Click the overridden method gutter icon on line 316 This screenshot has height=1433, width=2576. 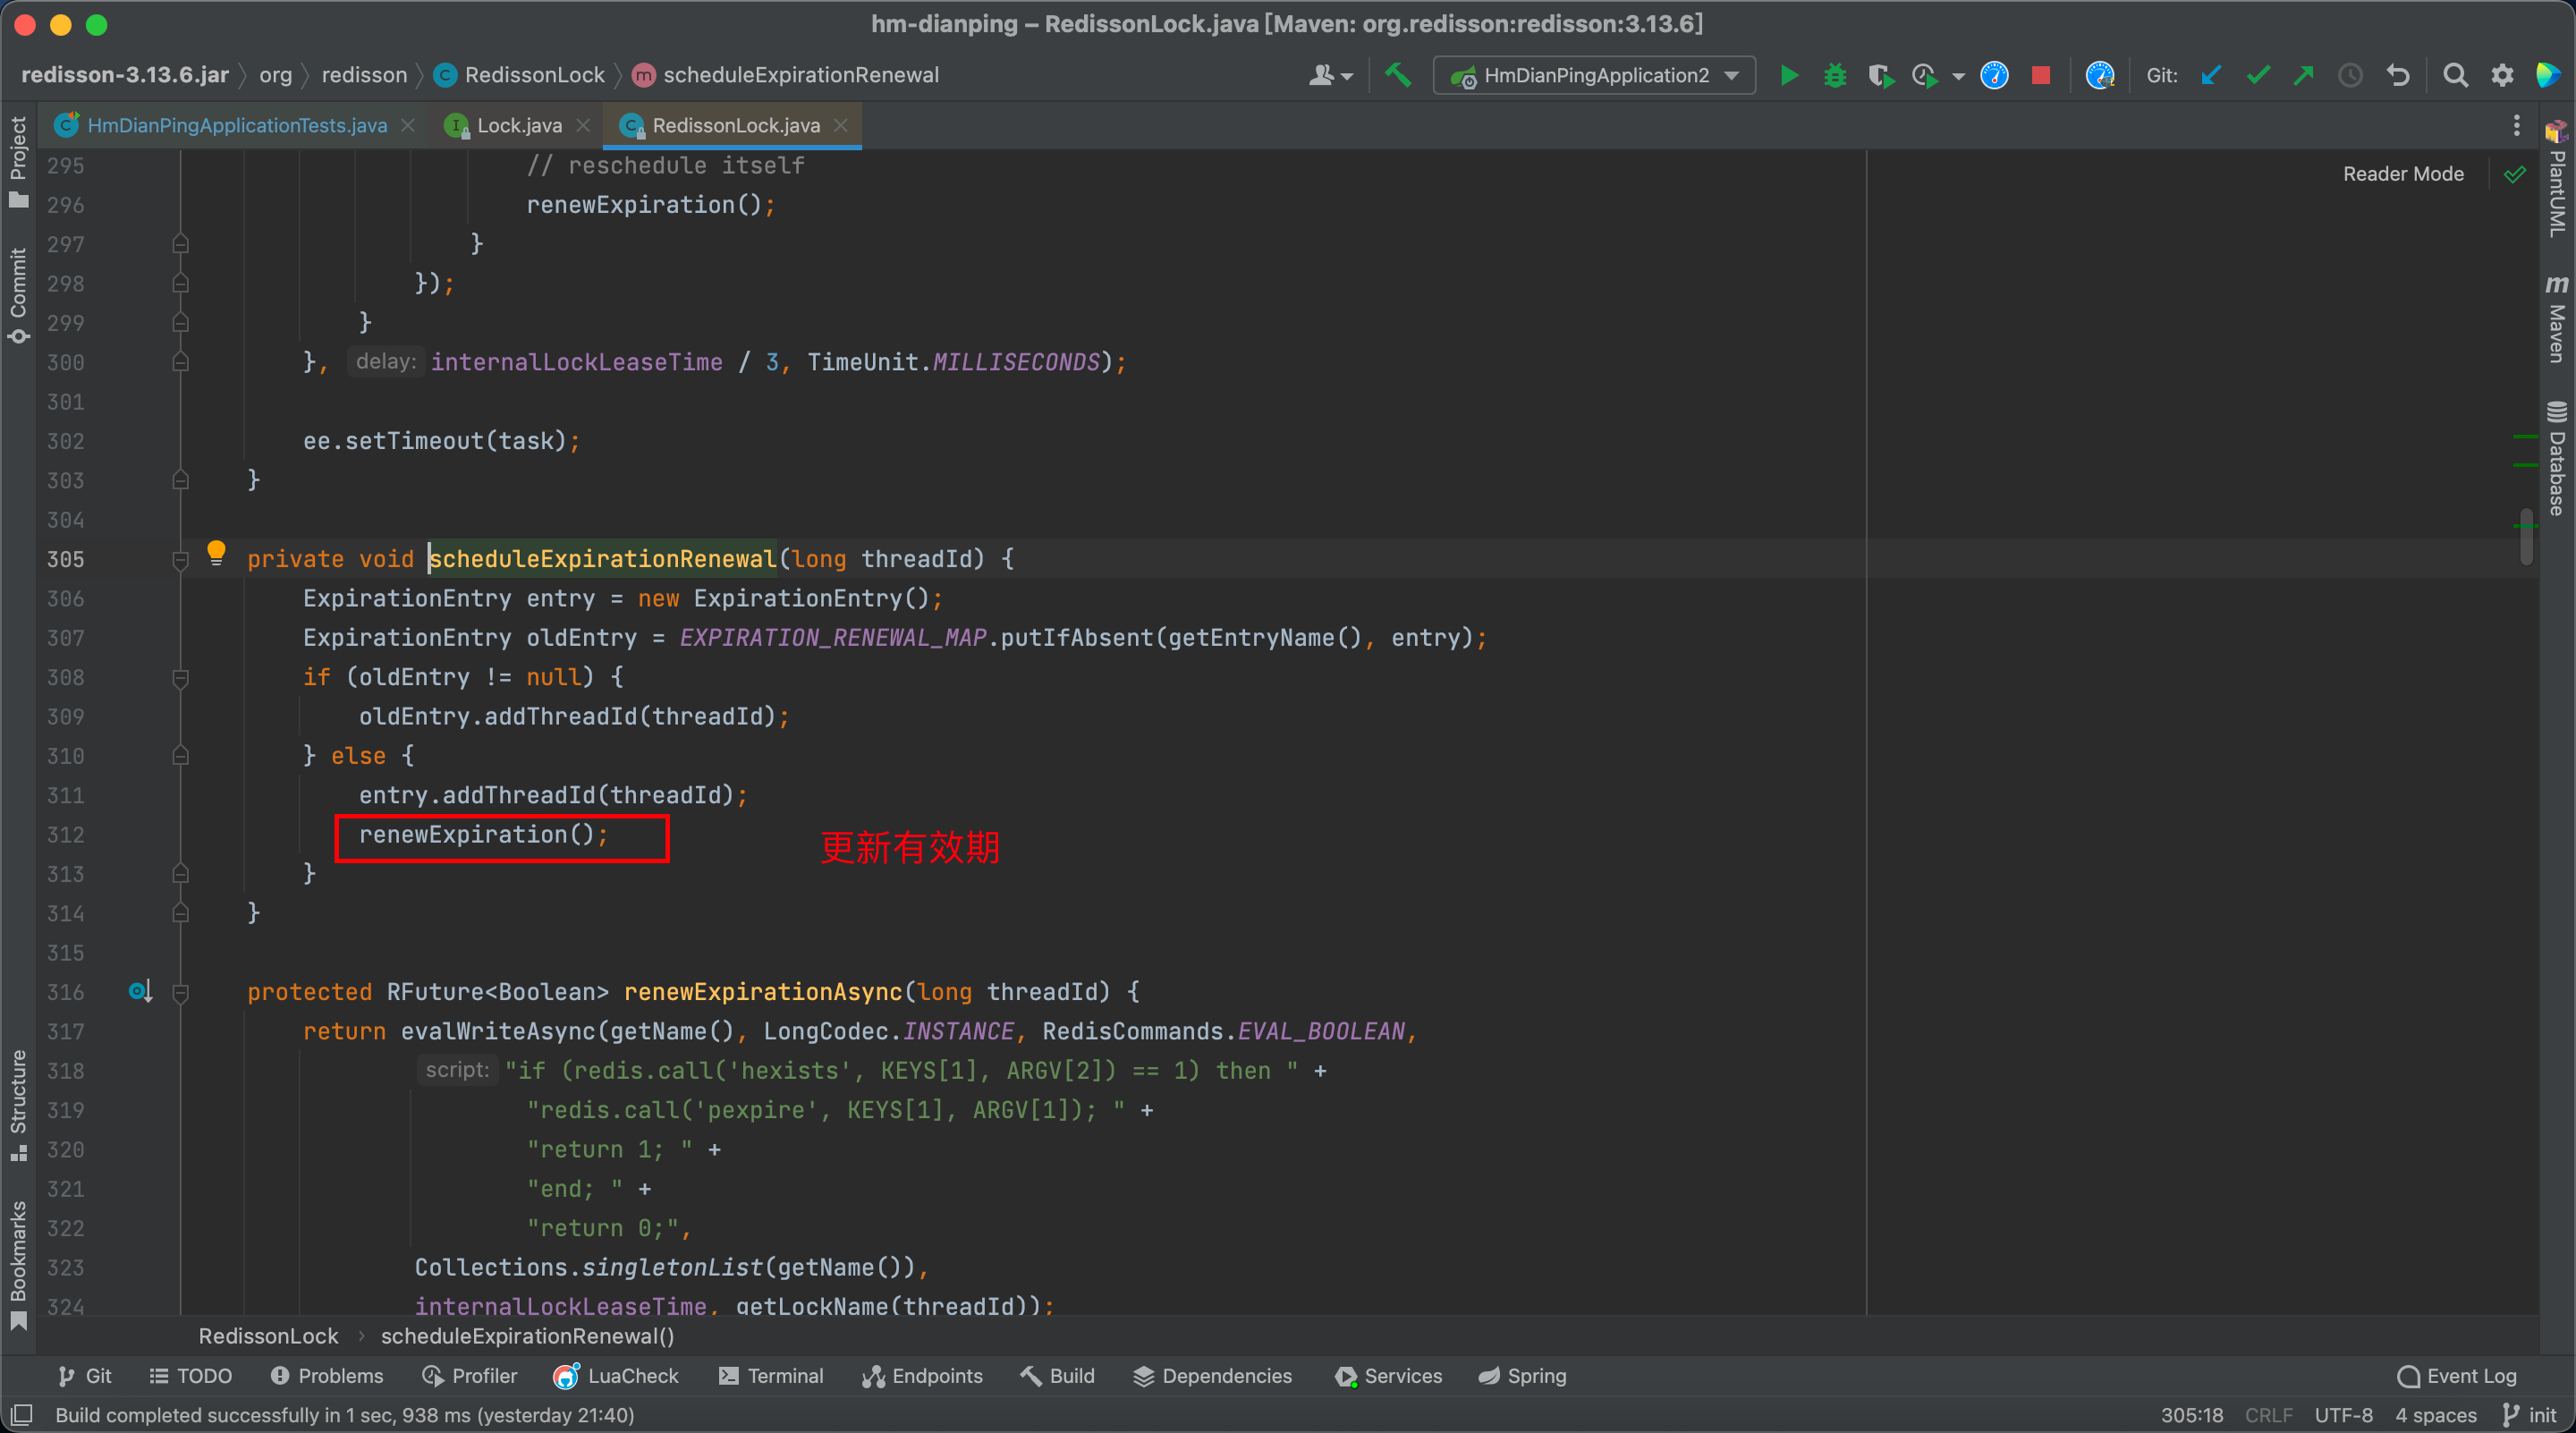pos(140,991)
